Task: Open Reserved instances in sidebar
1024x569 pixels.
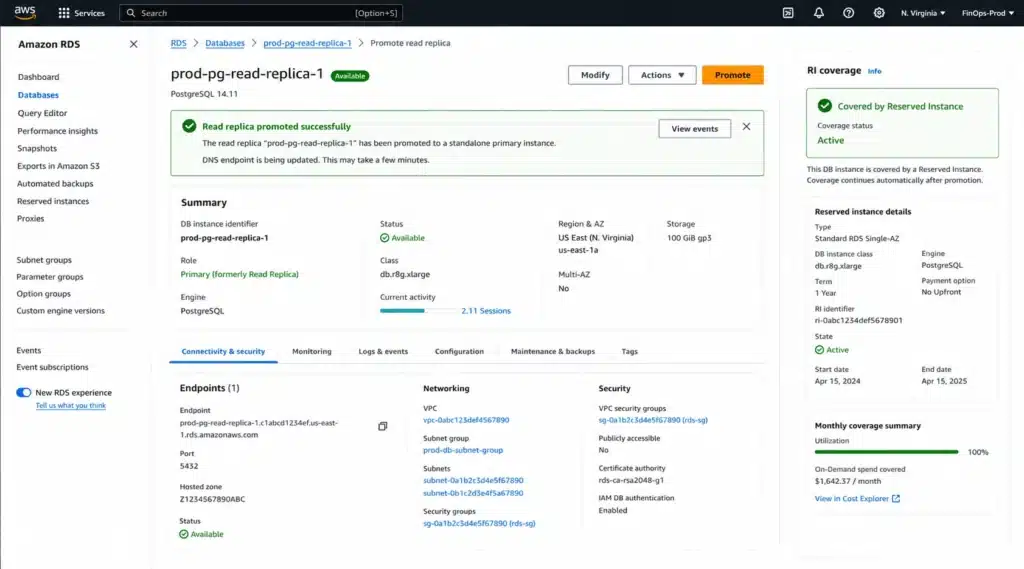Action: (x=53, y=201)
